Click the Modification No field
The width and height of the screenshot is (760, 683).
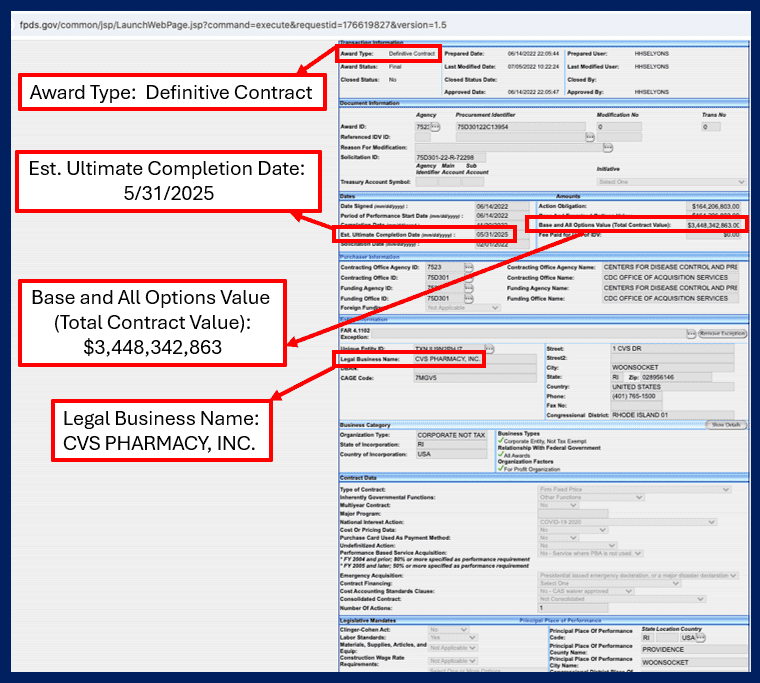click(x=619, y=127)
